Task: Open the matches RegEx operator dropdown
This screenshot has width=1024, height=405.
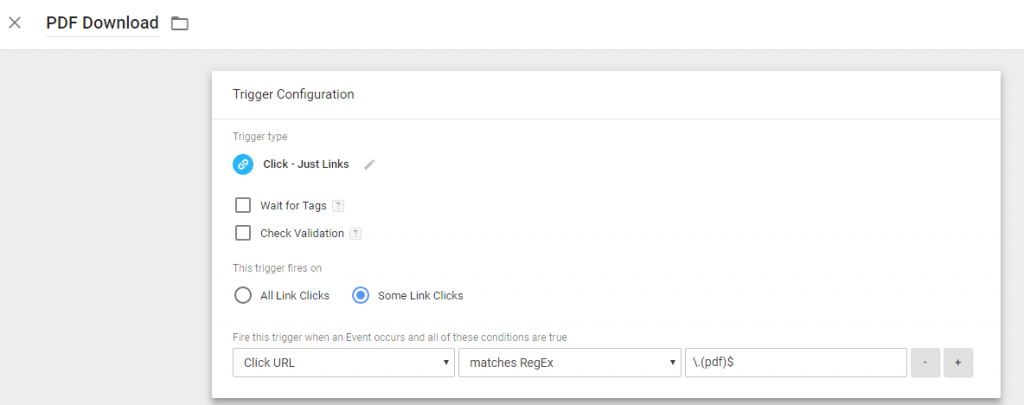Action: point(569,363)
